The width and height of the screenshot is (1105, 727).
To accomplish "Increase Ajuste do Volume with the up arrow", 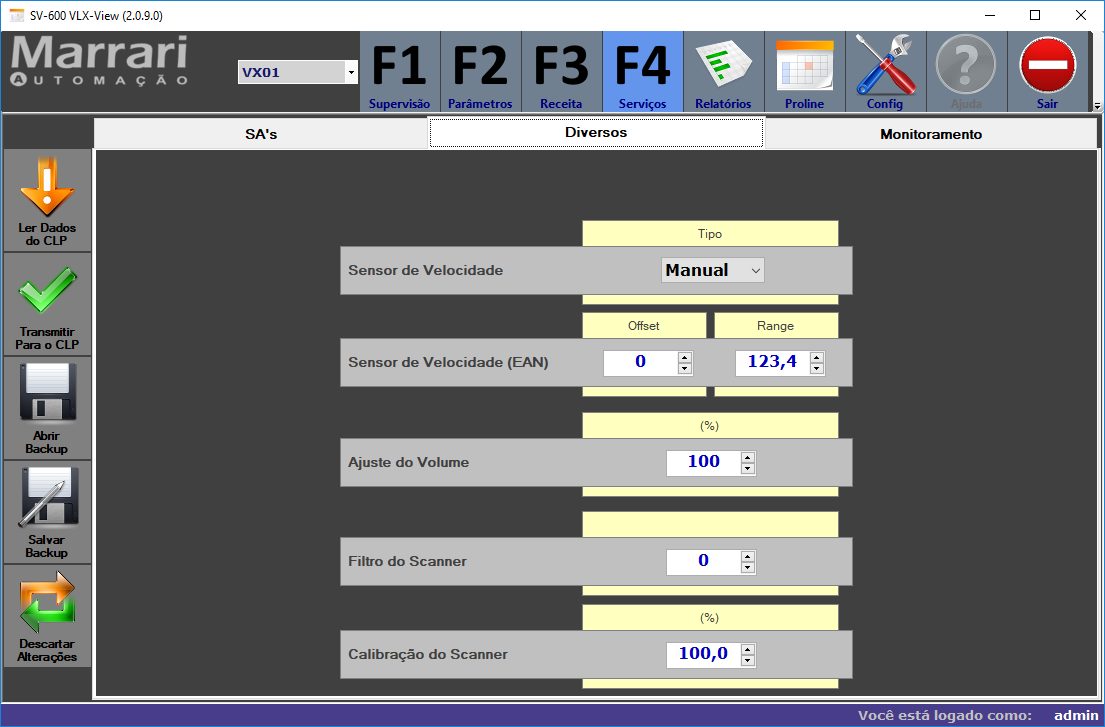I will (748, 456).
